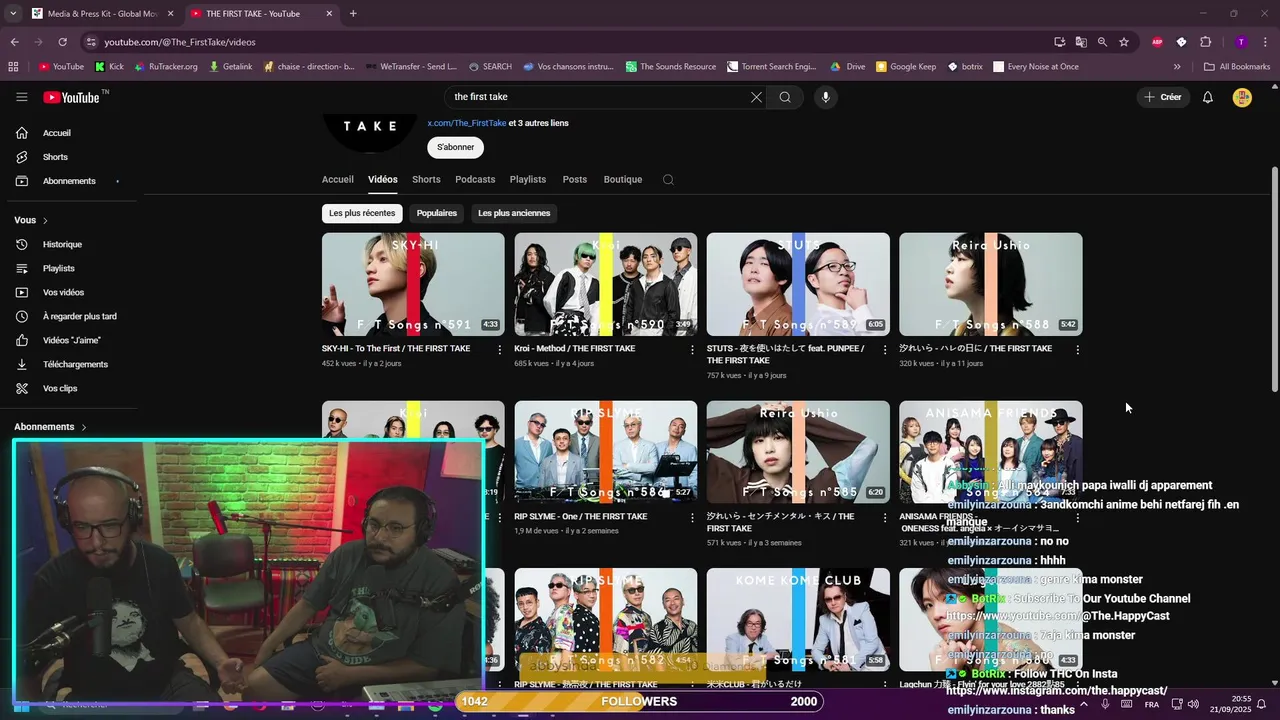Viewport: 1280px width, 720px height.
Task: Open more options for F/T Songs n°588 video
Action: coord(1077,350)
